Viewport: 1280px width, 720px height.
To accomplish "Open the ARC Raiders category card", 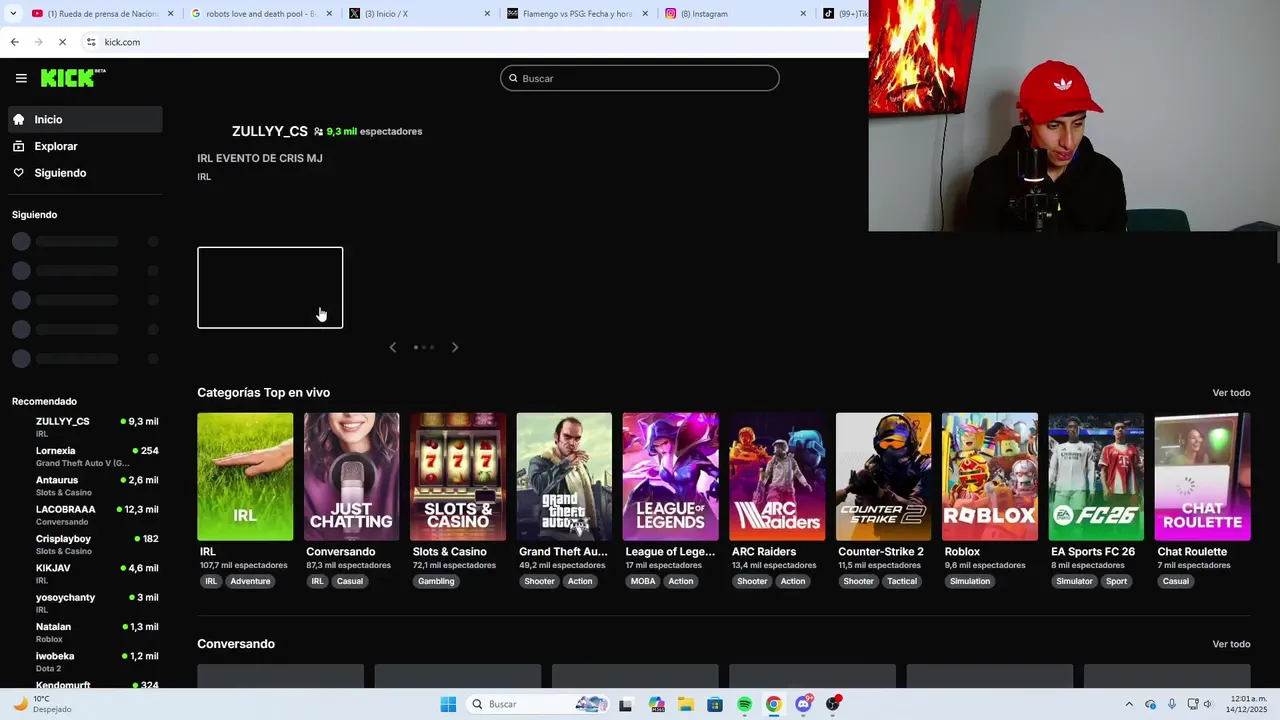I will (777, 477).
